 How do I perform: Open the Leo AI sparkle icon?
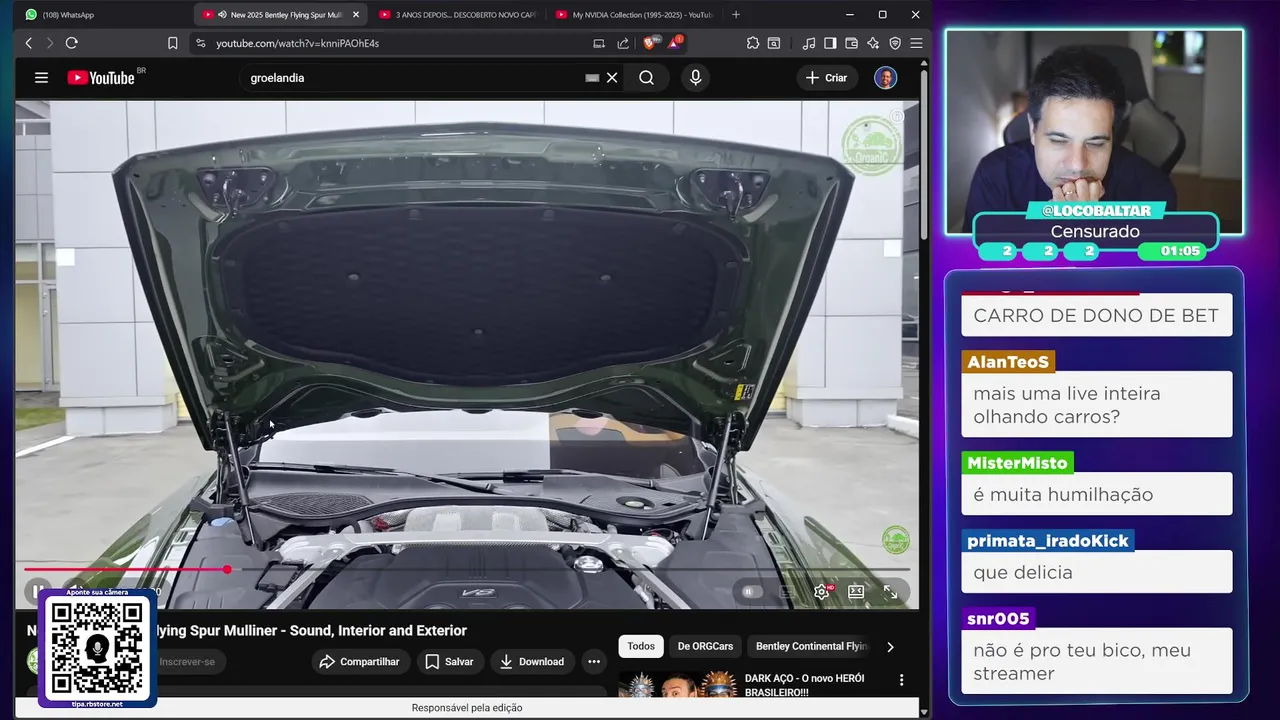click(873, 43)
